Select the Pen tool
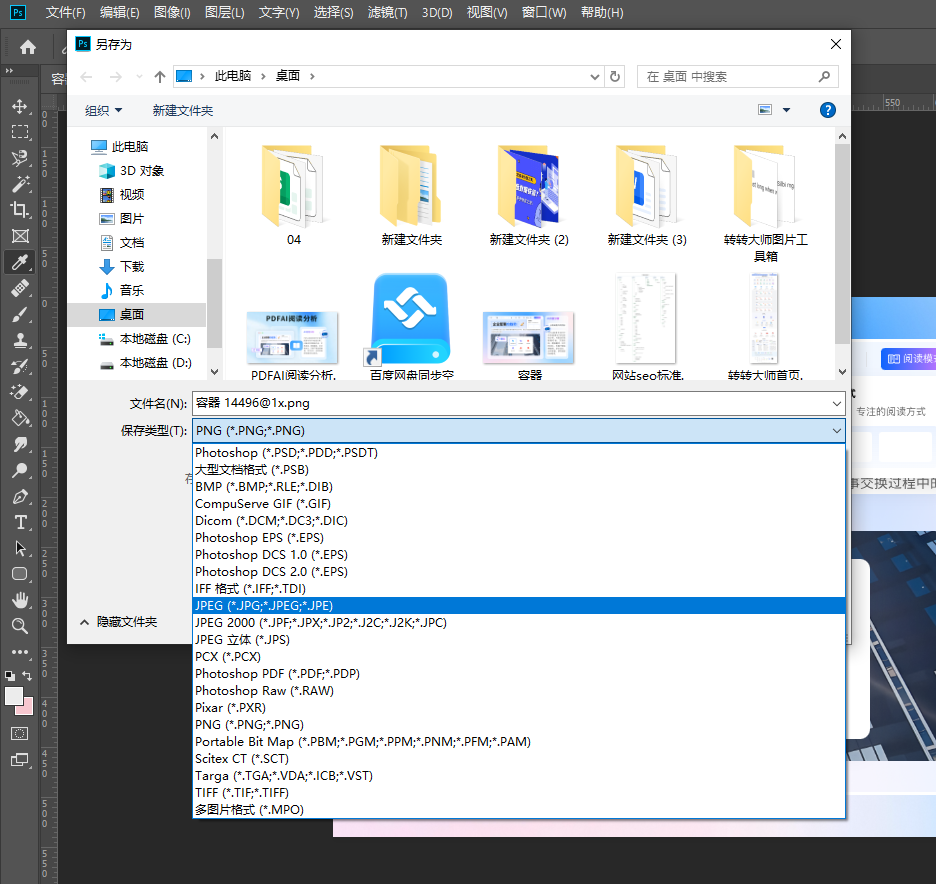 (x=19, y=496)
